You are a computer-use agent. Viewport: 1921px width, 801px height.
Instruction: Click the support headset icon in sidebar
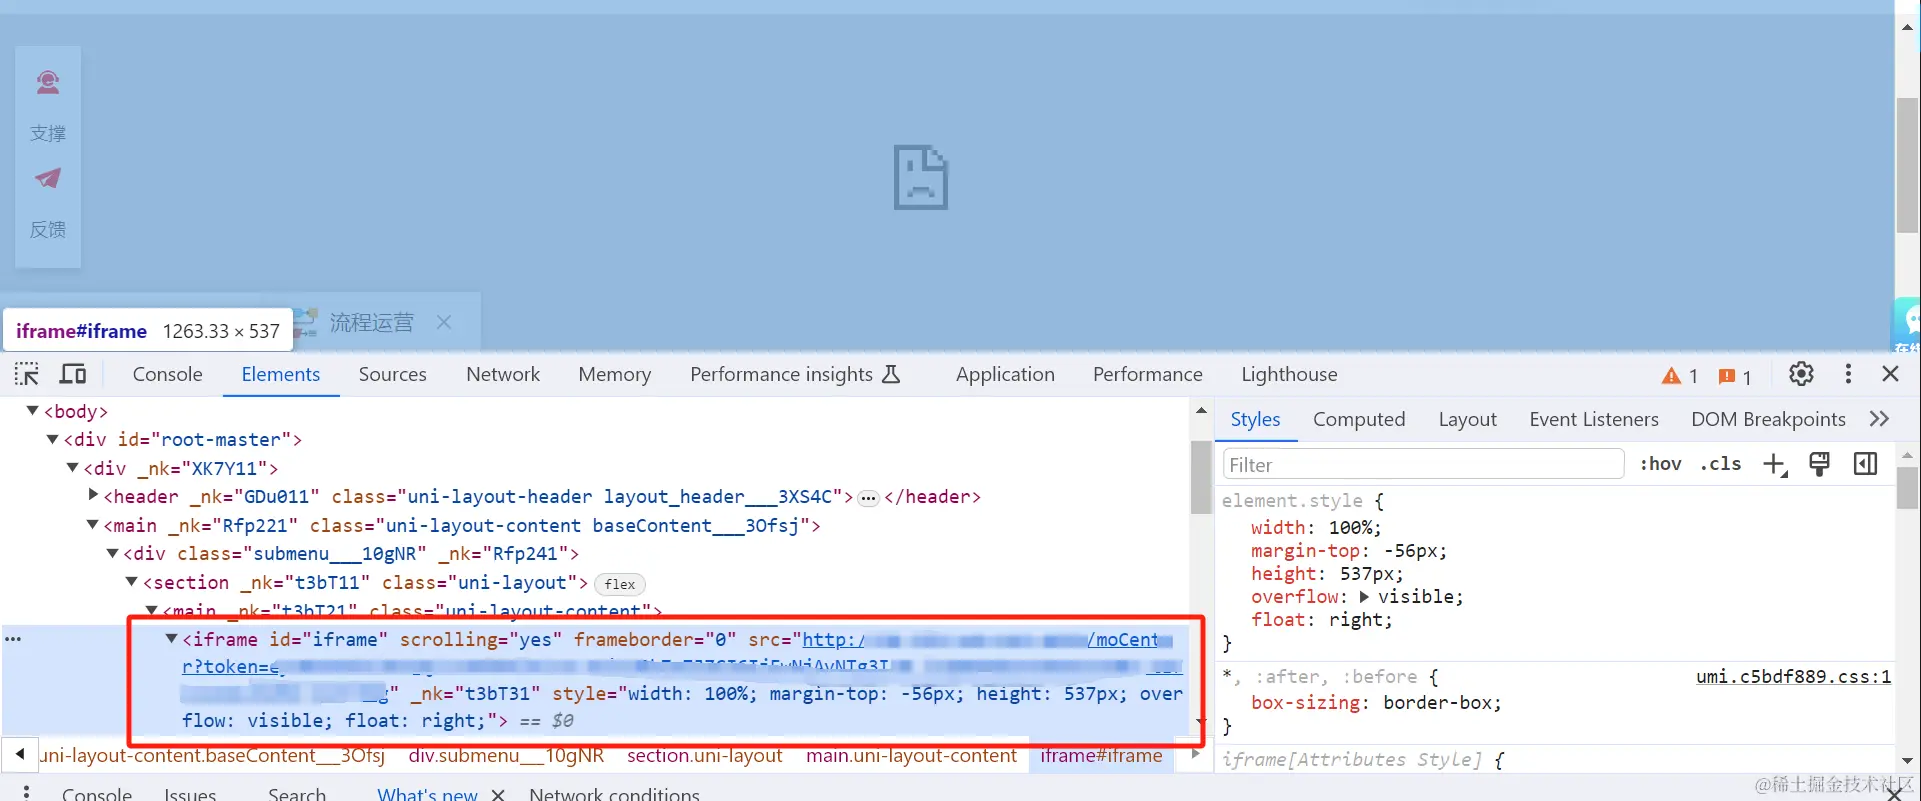coord(48,82)
